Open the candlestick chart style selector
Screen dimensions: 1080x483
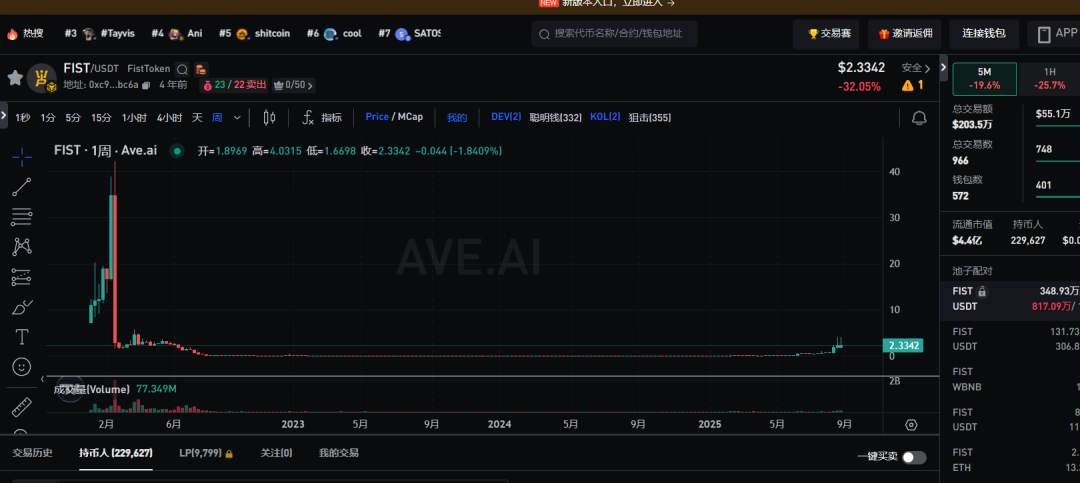269,118
